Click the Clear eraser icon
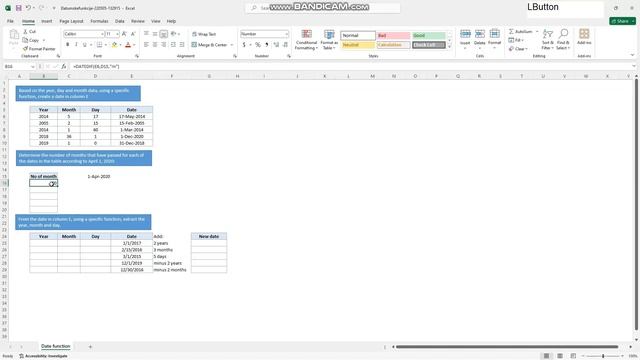The image size is (640, 360). tap(511, 49)
